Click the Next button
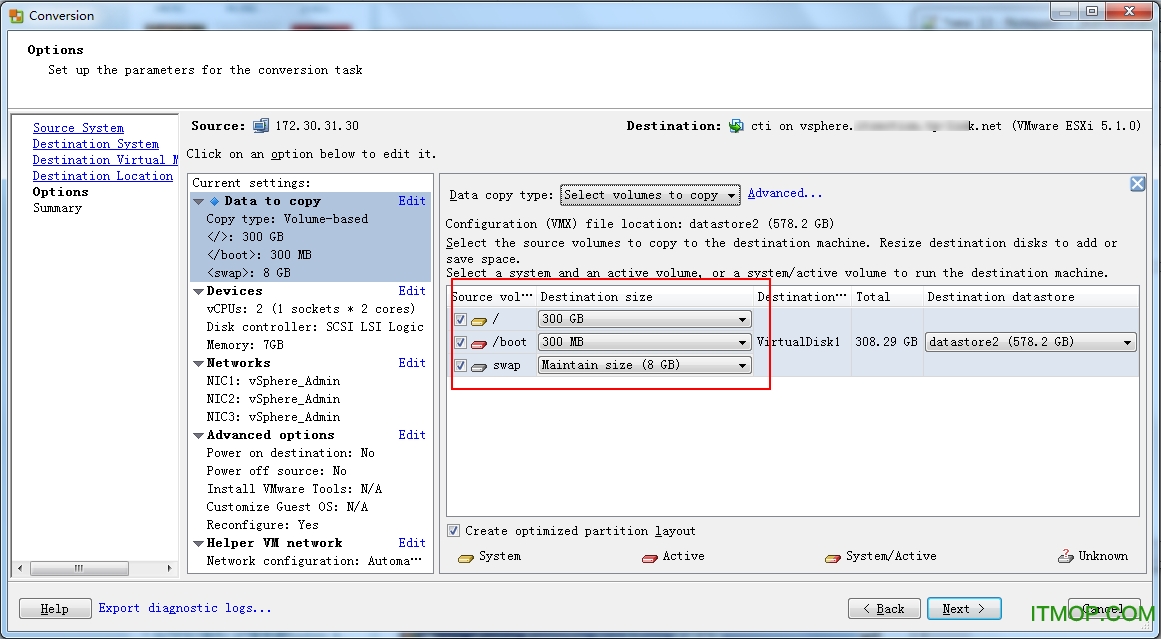The image size is (1161, 639). point(964,609)
